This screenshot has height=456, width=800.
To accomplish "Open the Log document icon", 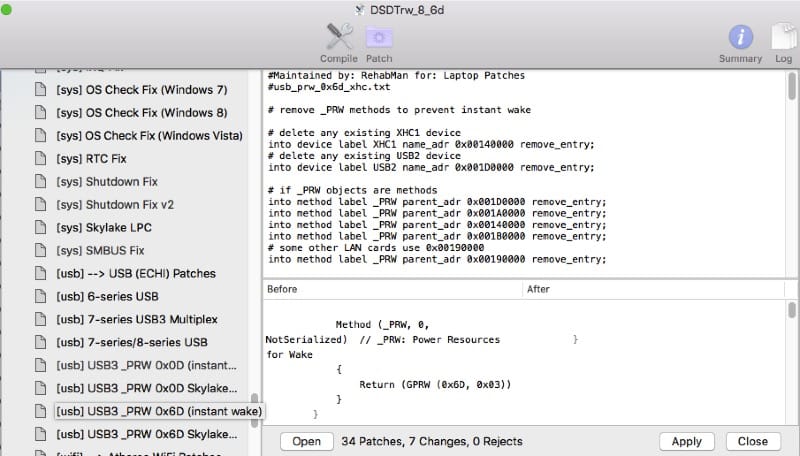I will pyautogui.click(x=781, y=37).
